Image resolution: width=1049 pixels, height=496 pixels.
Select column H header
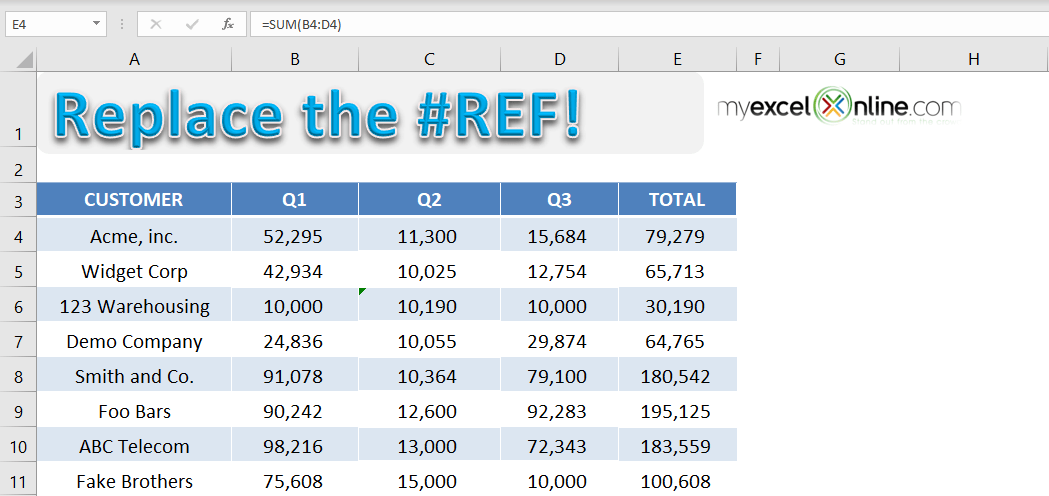tap(974, 60)
